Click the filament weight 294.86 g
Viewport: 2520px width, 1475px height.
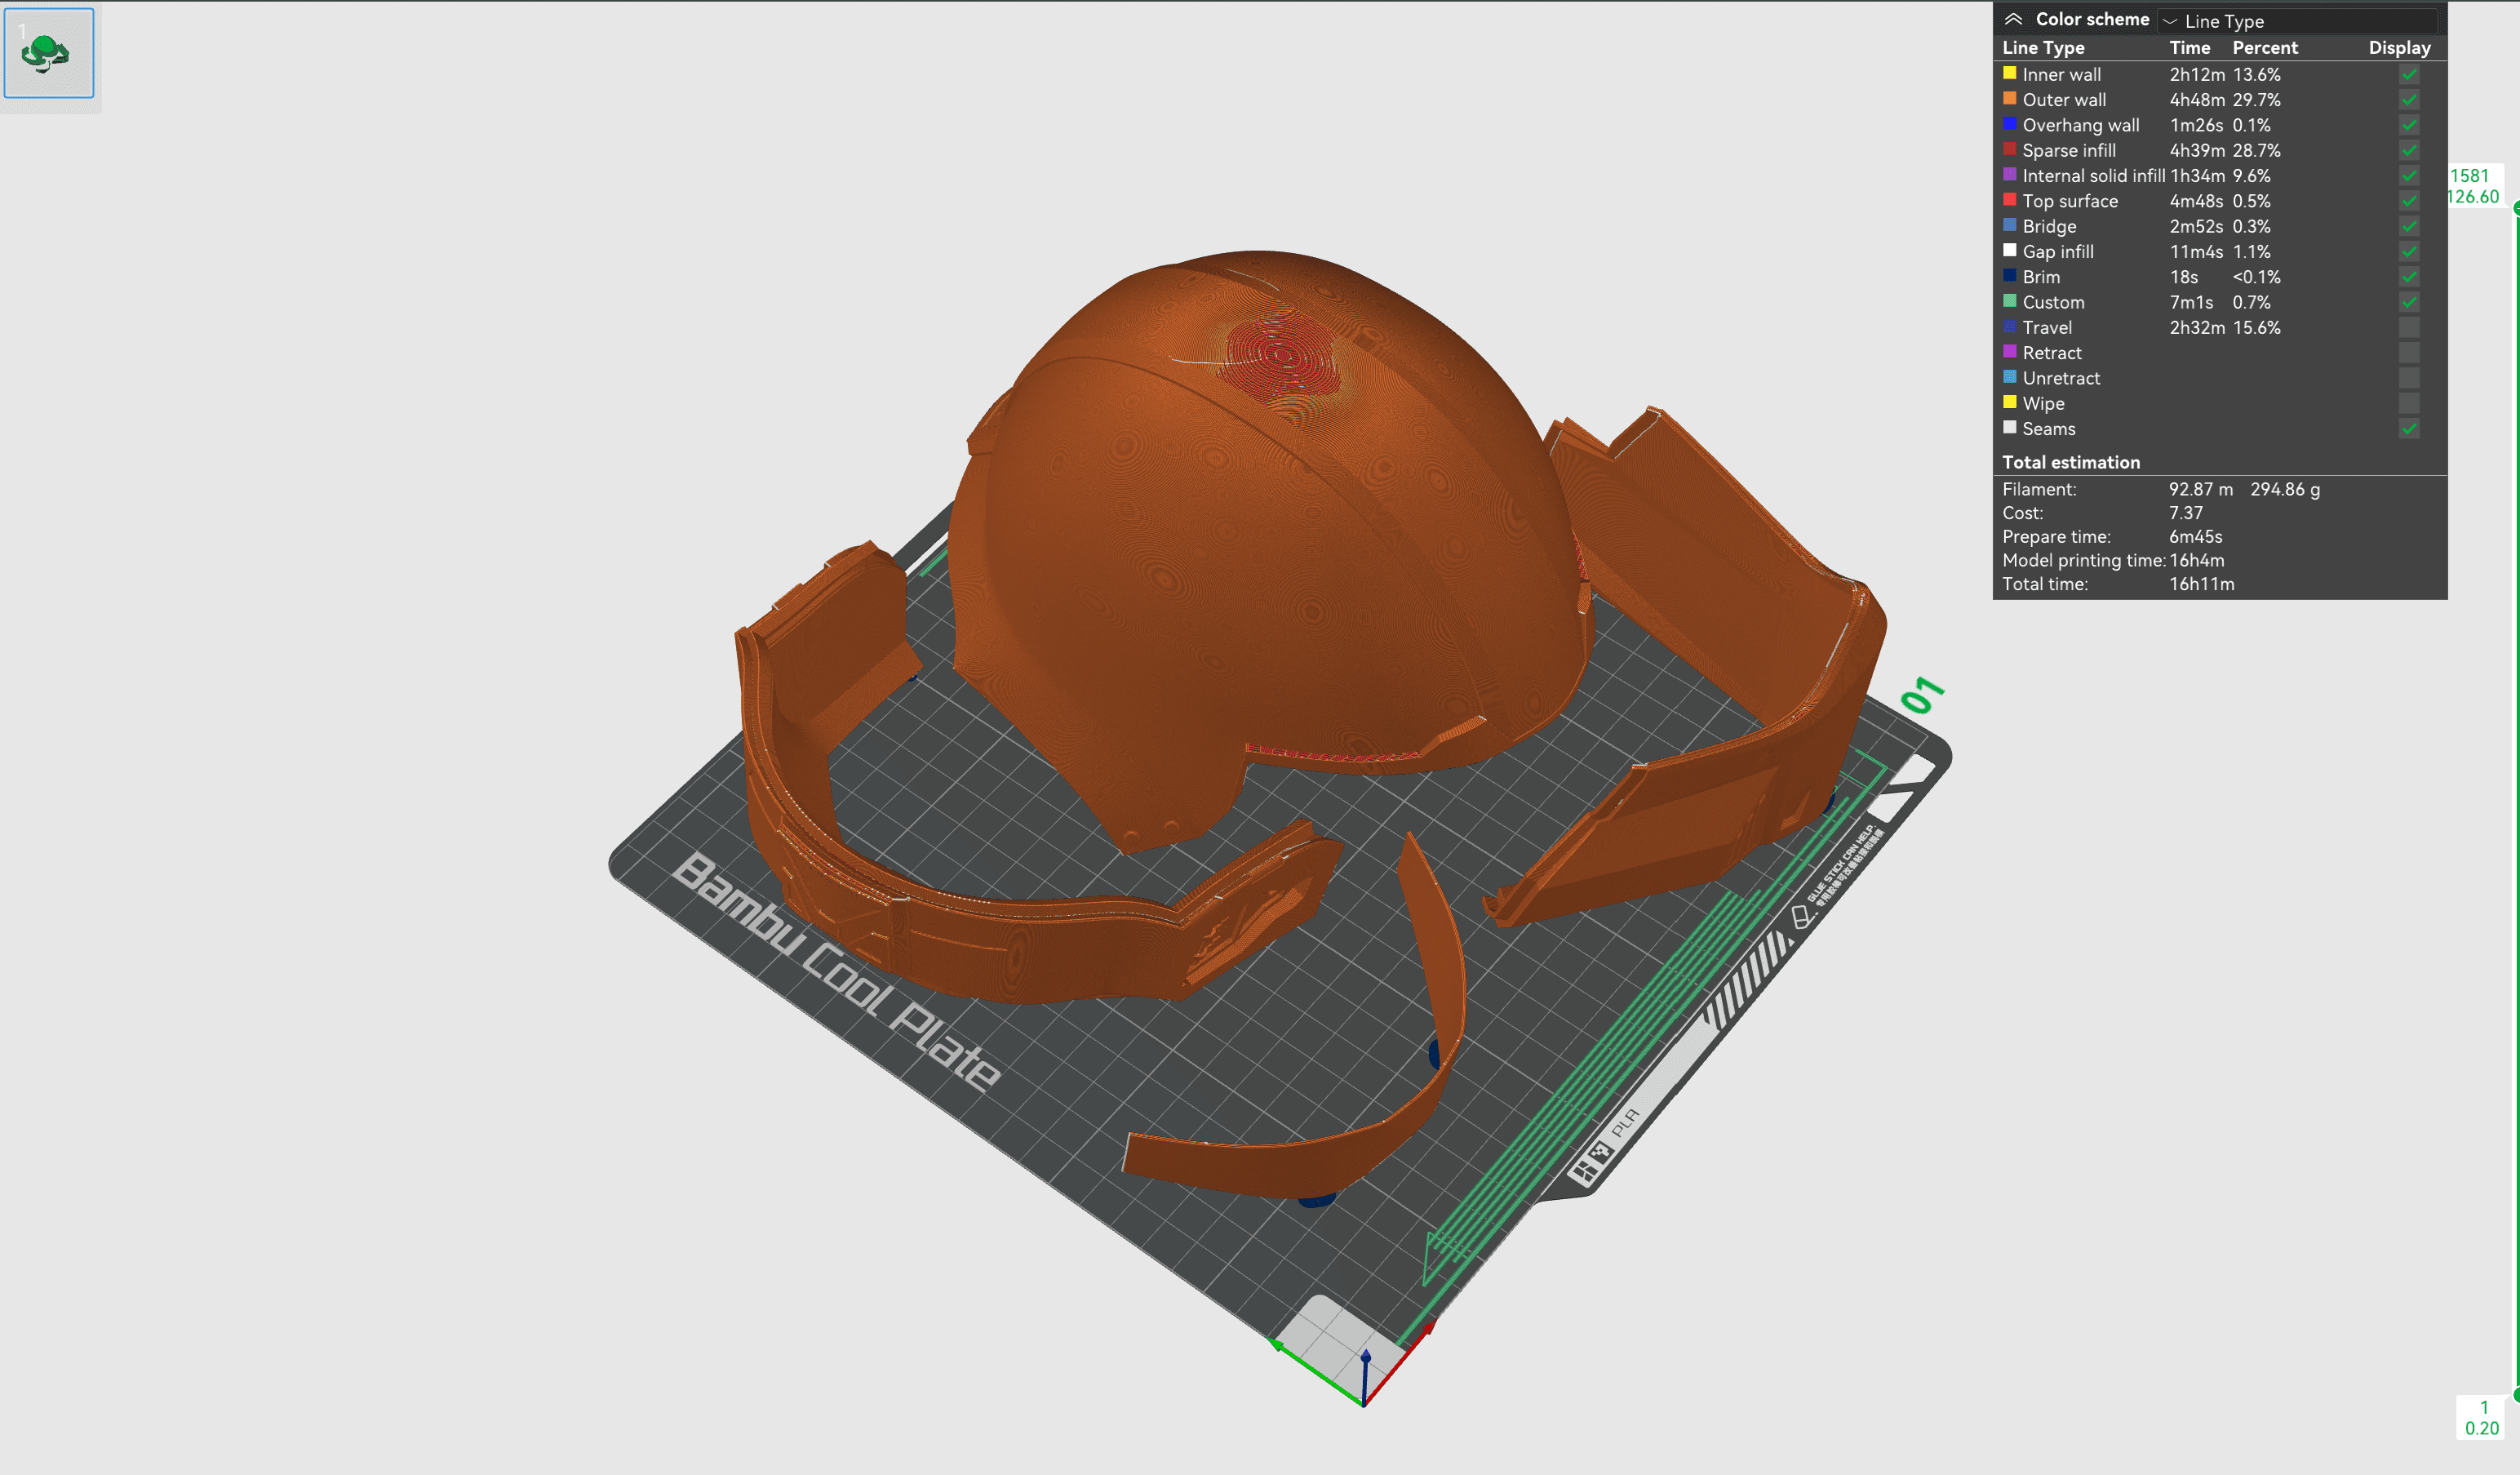(2285, 489)
